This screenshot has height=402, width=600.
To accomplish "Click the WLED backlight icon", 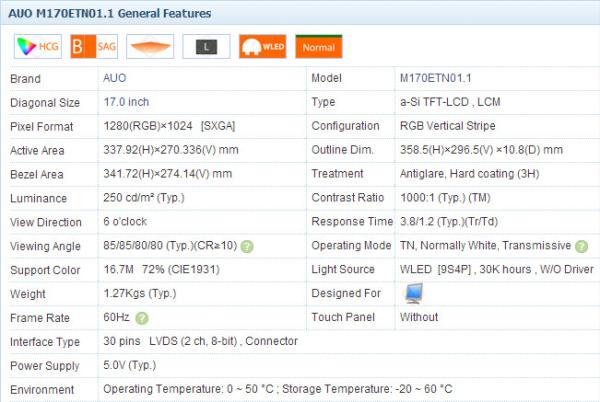I will [x=262, y=46].
